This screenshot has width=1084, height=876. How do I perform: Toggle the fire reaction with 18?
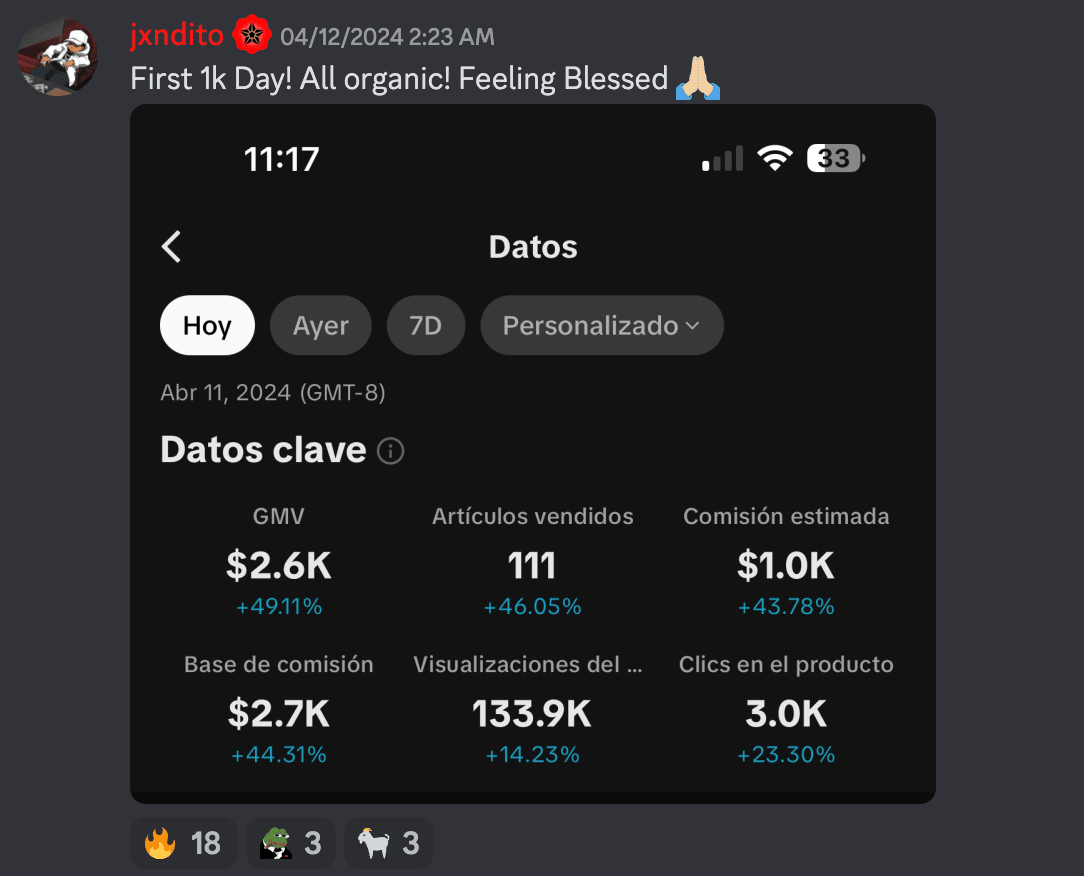coord(183,843)
